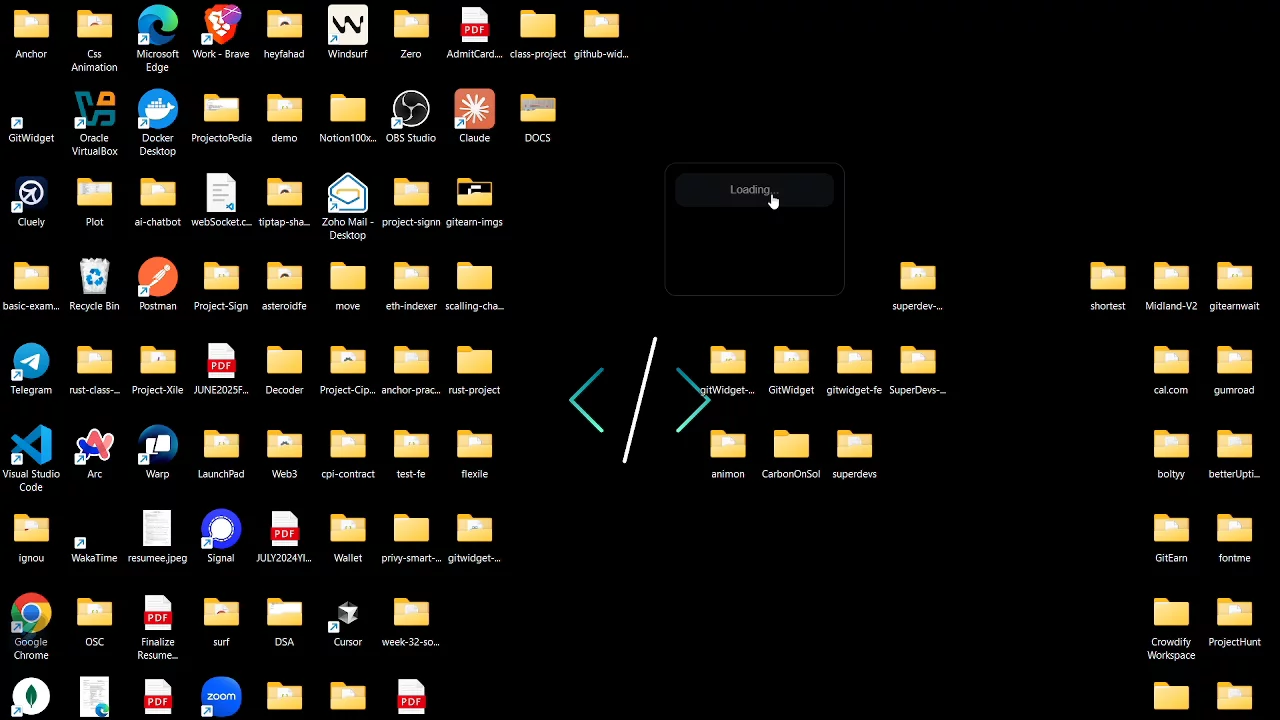Open the rust-project folder

coord(474,362)
